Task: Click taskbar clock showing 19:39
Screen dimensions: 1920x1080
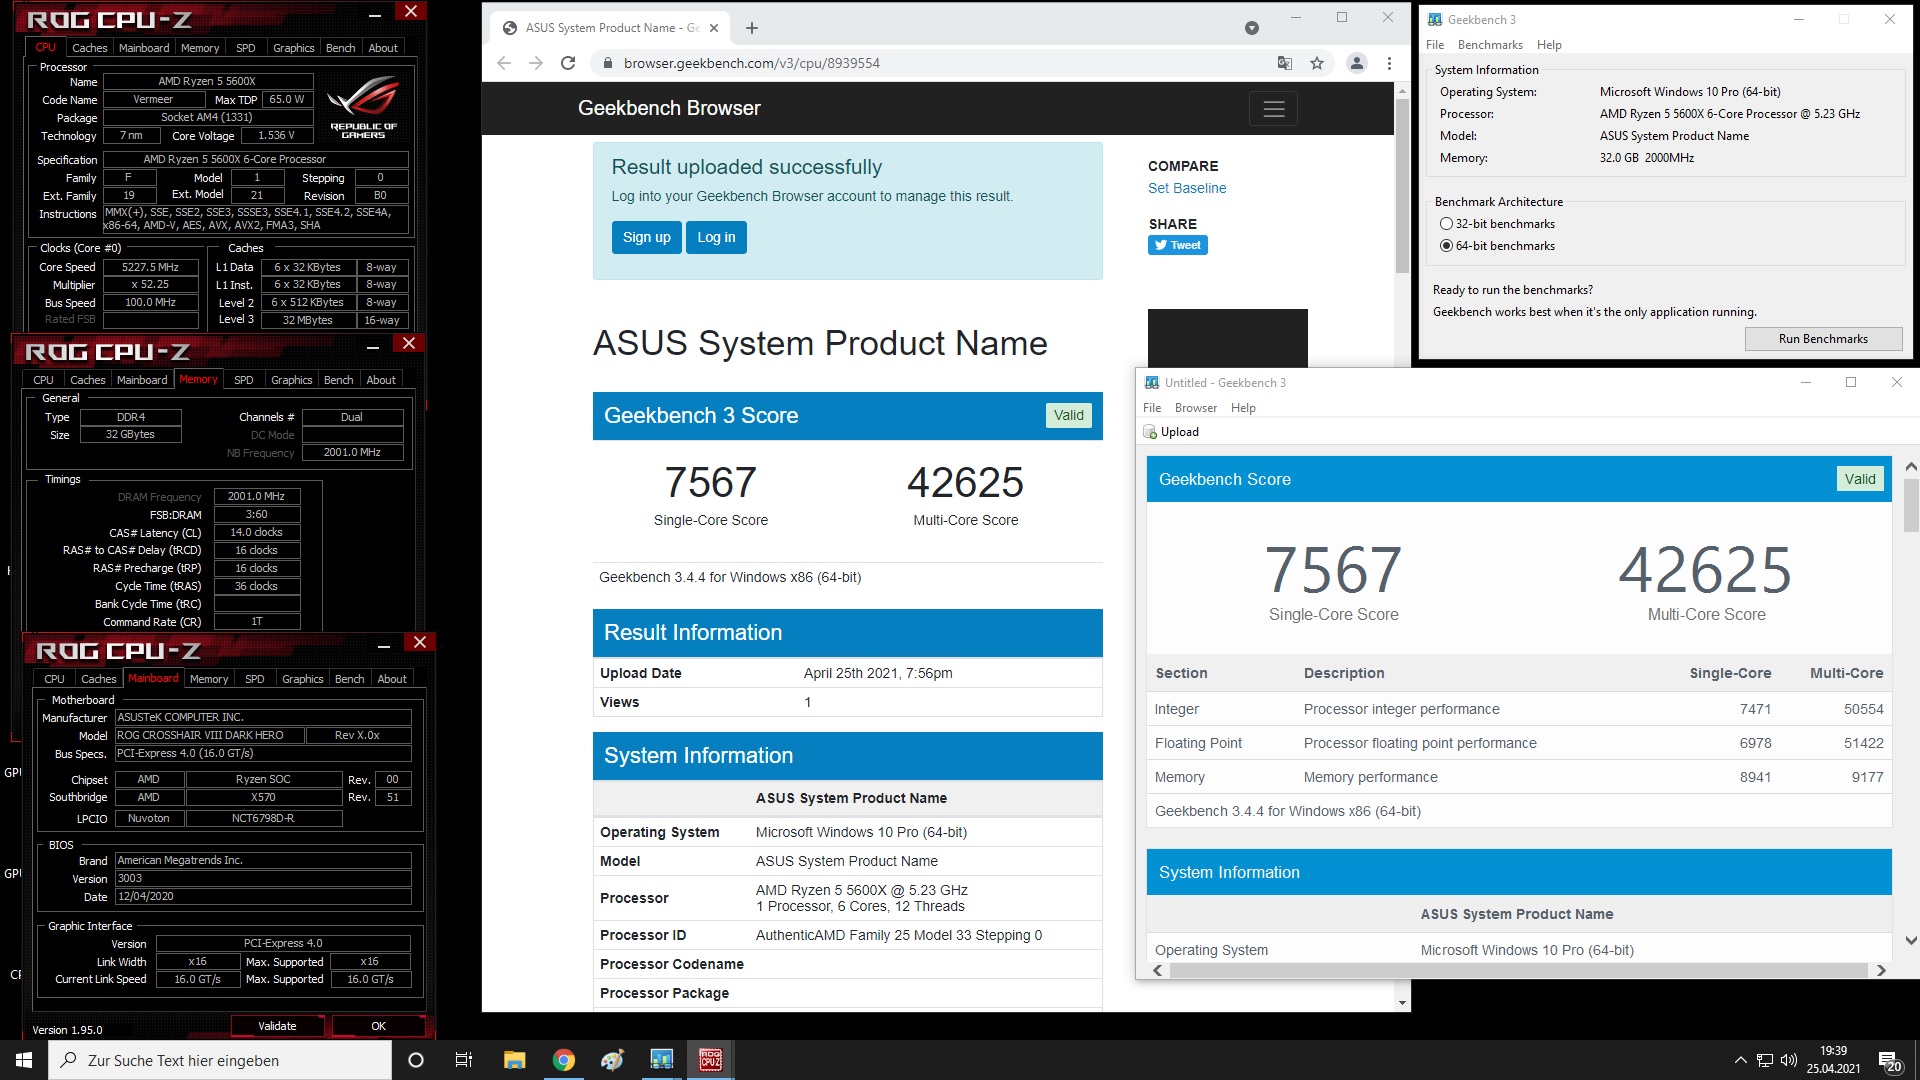Action: tap(1833, 1060)
